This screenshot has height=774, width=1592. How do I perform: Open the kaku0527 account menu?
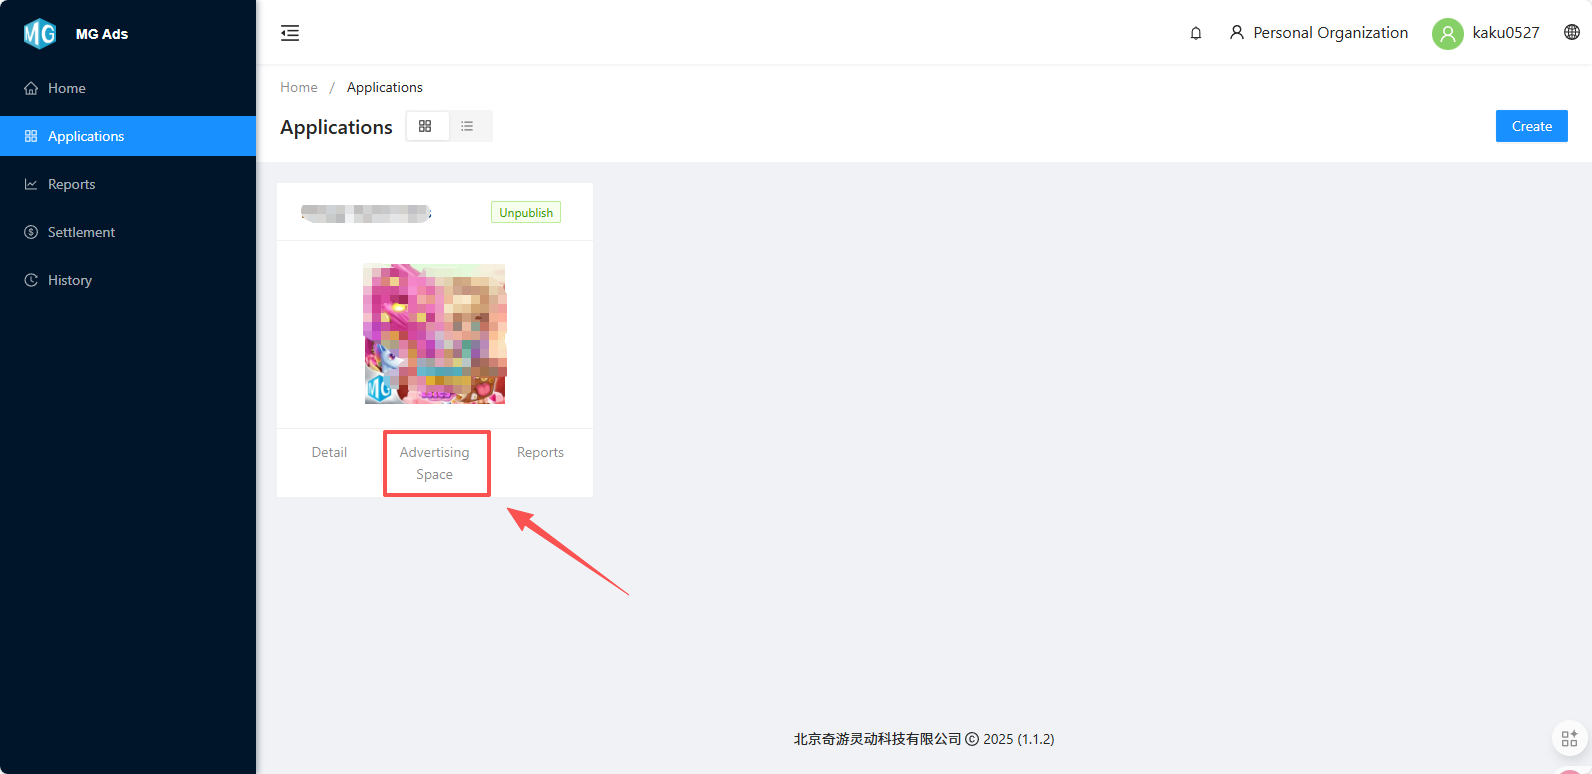[1505, 33]
